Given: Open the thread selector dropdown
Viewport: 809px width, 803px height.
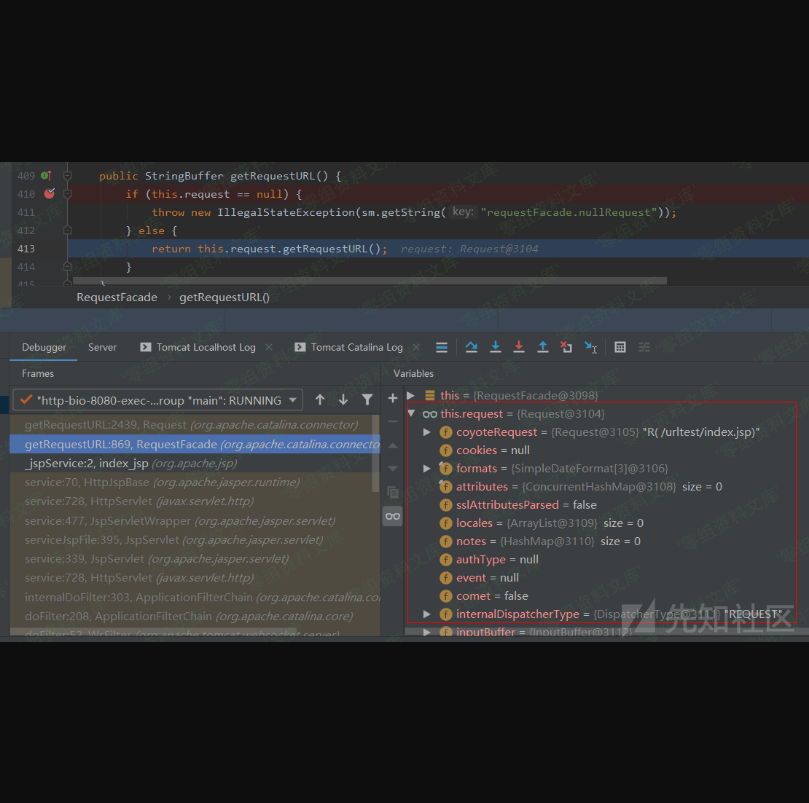Looking at the screenshot, I should coord(157,400).
